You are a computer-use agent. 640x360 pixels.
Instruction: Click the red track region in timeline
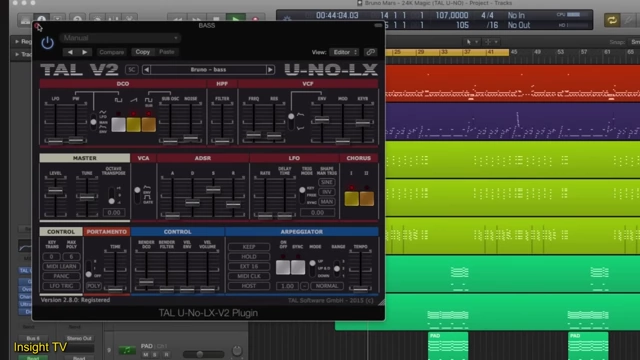click(513, 83)
